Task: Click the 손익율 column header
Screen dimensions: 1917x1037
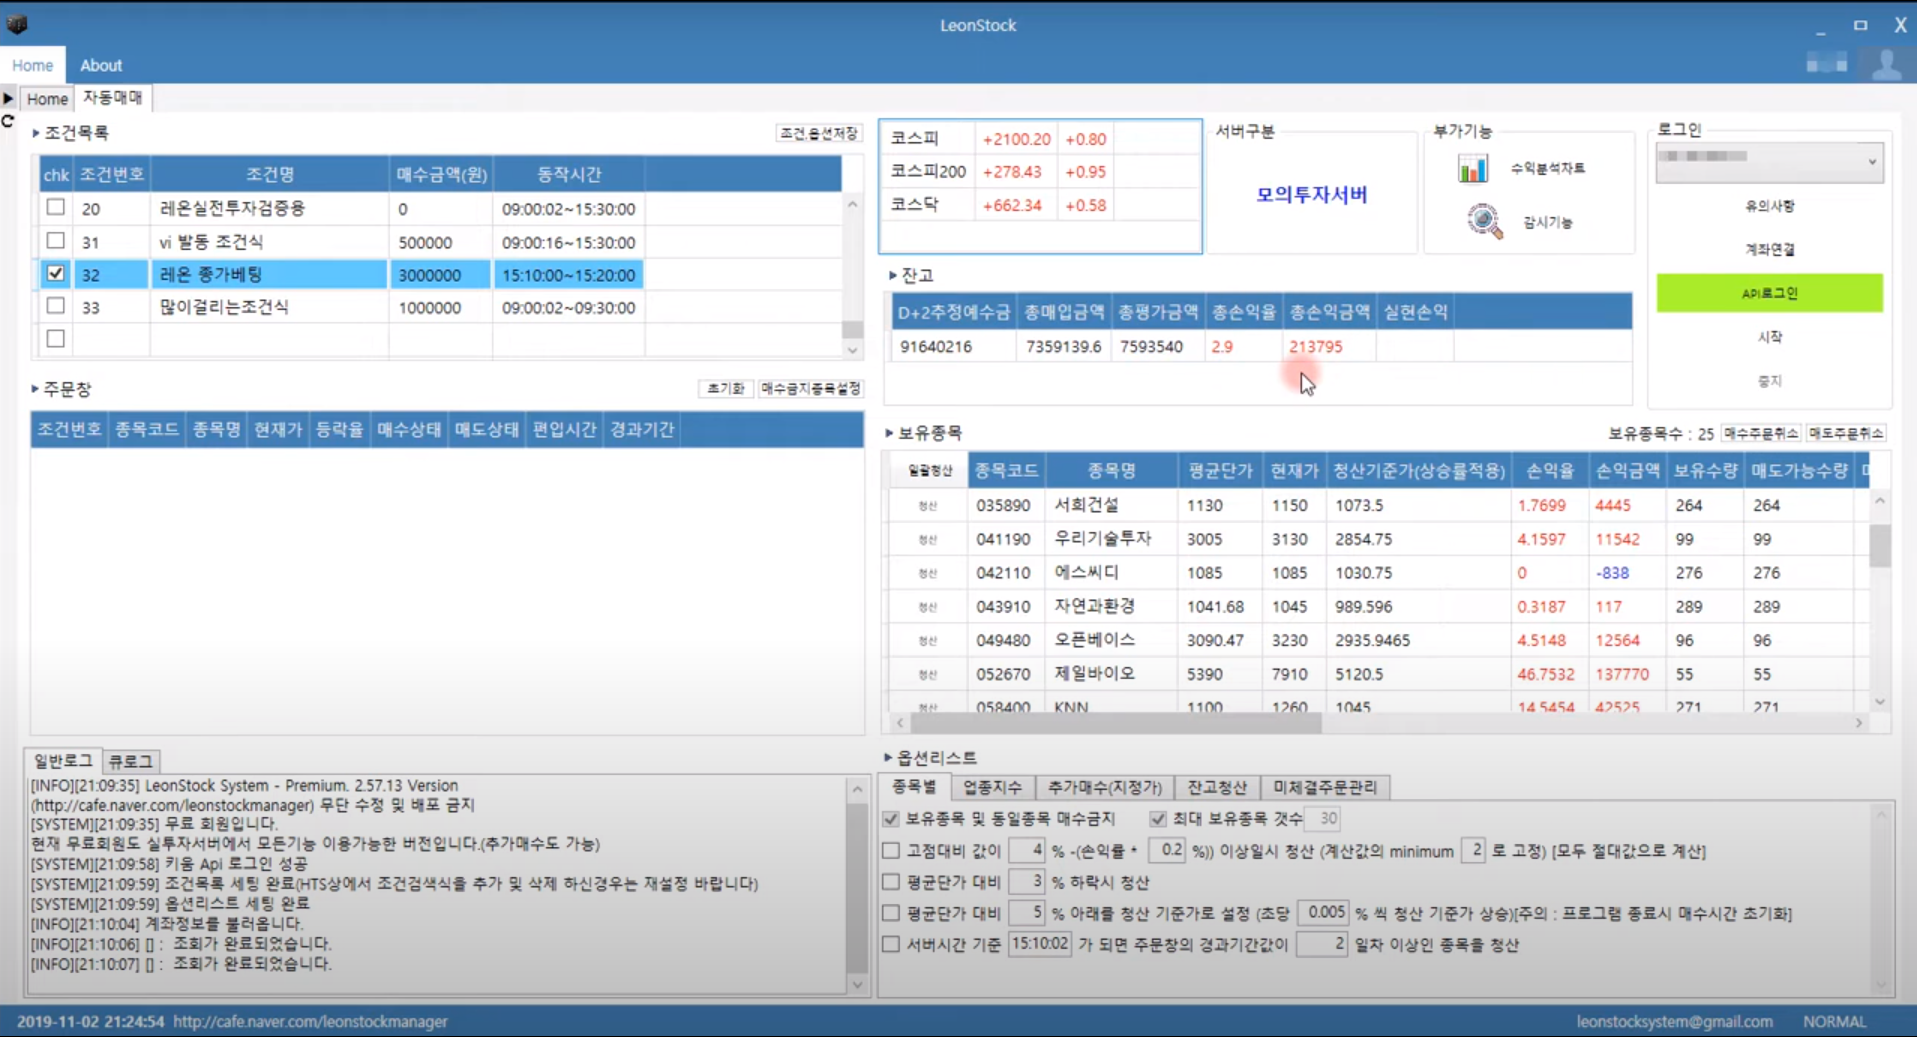Action: tap(1549, 470)
